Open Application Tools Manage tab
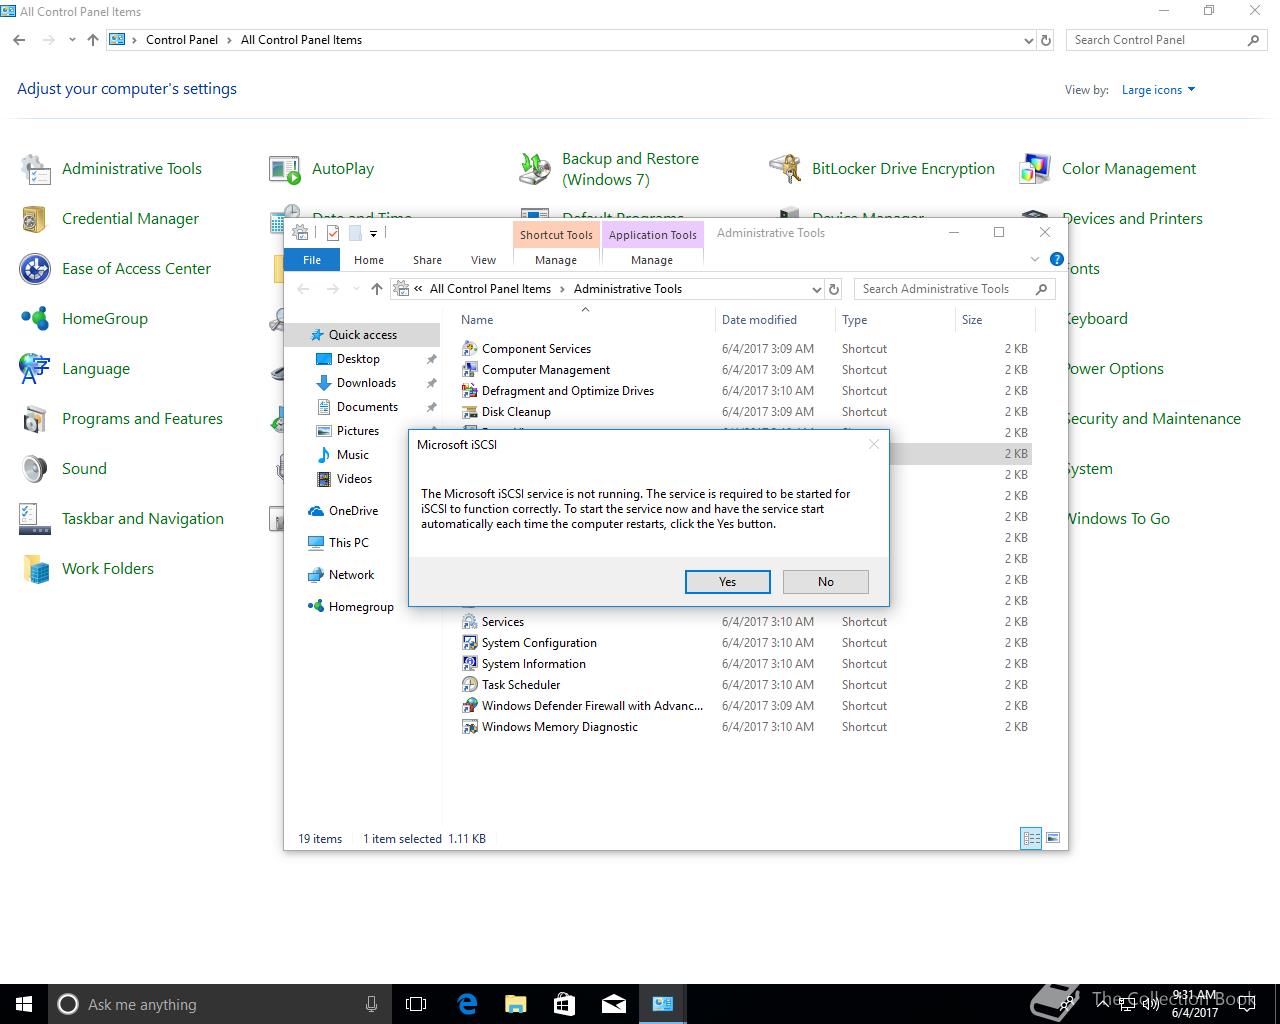 [652, 260]
